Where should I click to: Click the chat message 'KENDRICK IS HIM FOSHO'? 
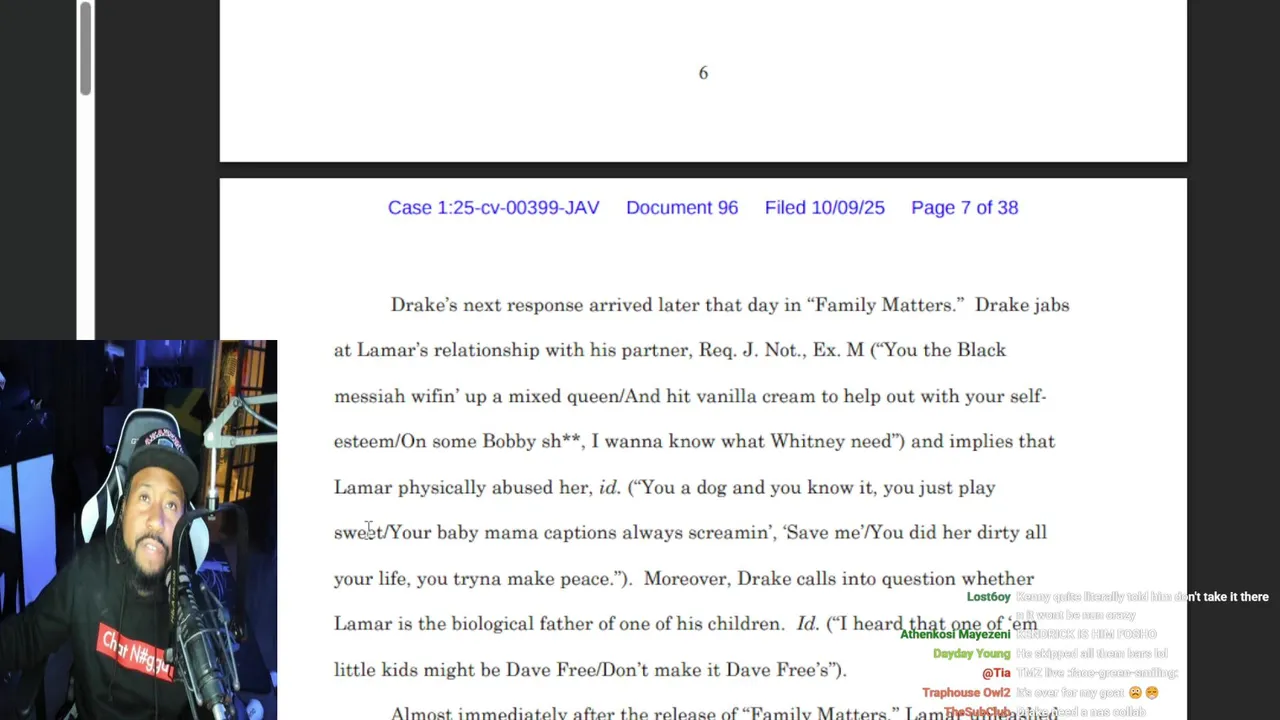click(1087, 634)
